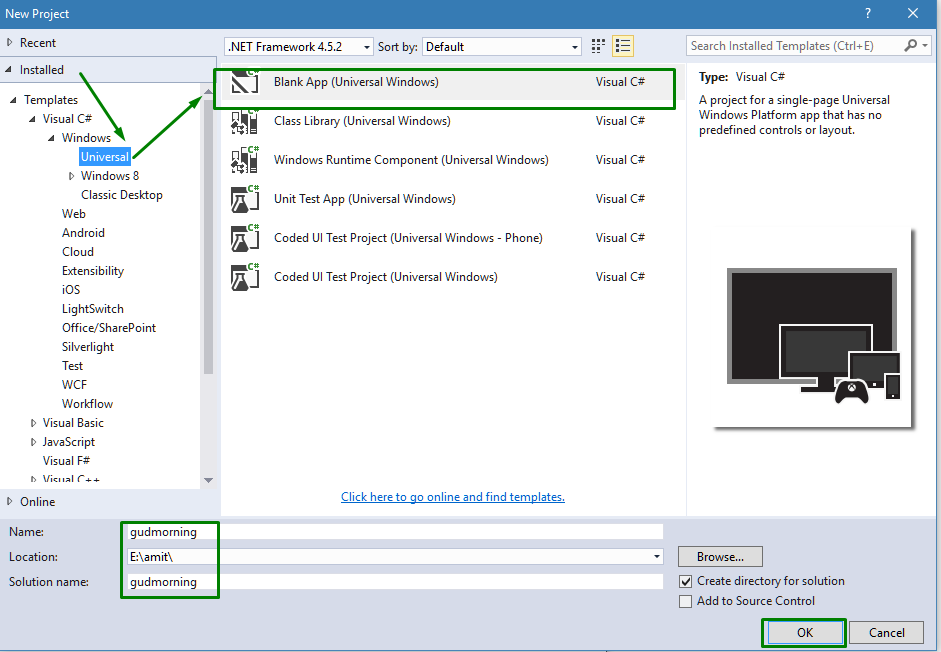941x652 pixels.
Task: Collapse the Windows tree node
Action: pyautogui.click(x=52, y=138)
